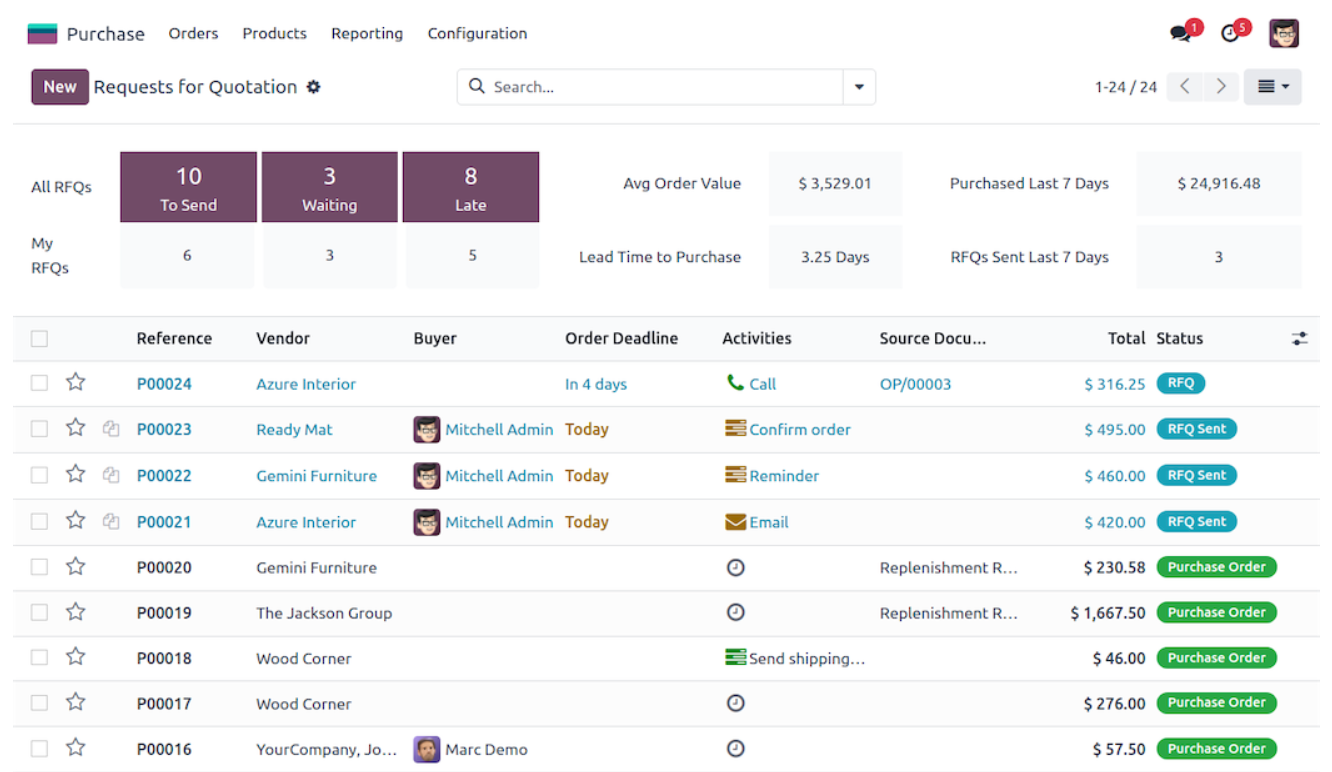Click the clock activity icon for P00020
This screenshot has width=1332, height=772.
[x=735, y=567]
